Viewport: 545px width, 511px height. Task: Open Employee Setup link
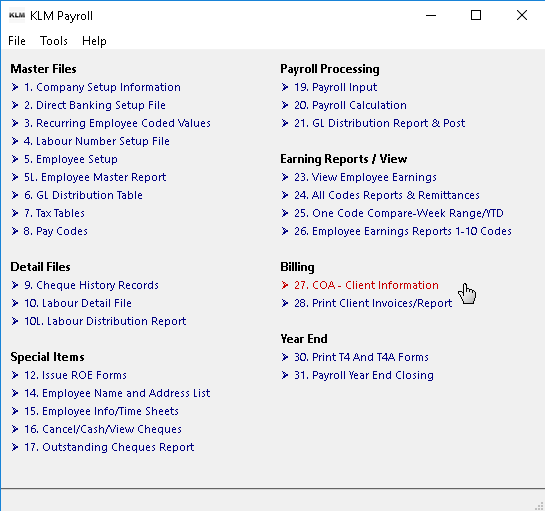click(71, 159)
